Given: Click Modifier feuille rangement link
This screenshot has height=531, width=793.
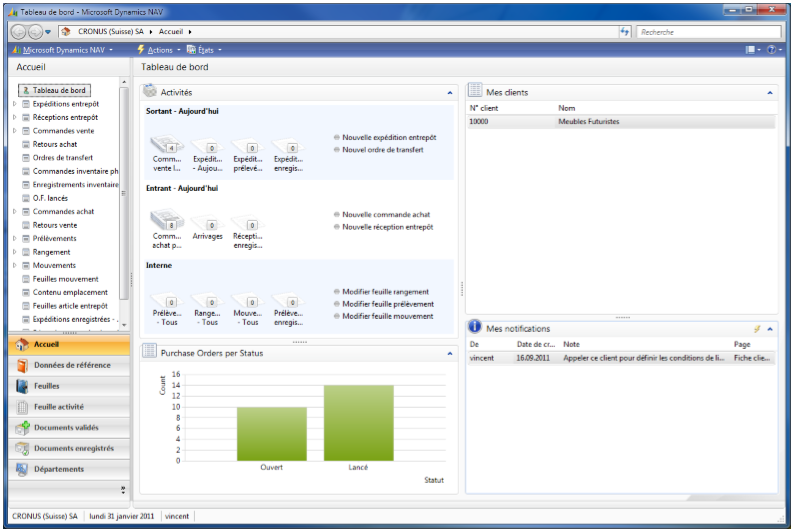Looking at the screenshot, I should coord(385,292).
